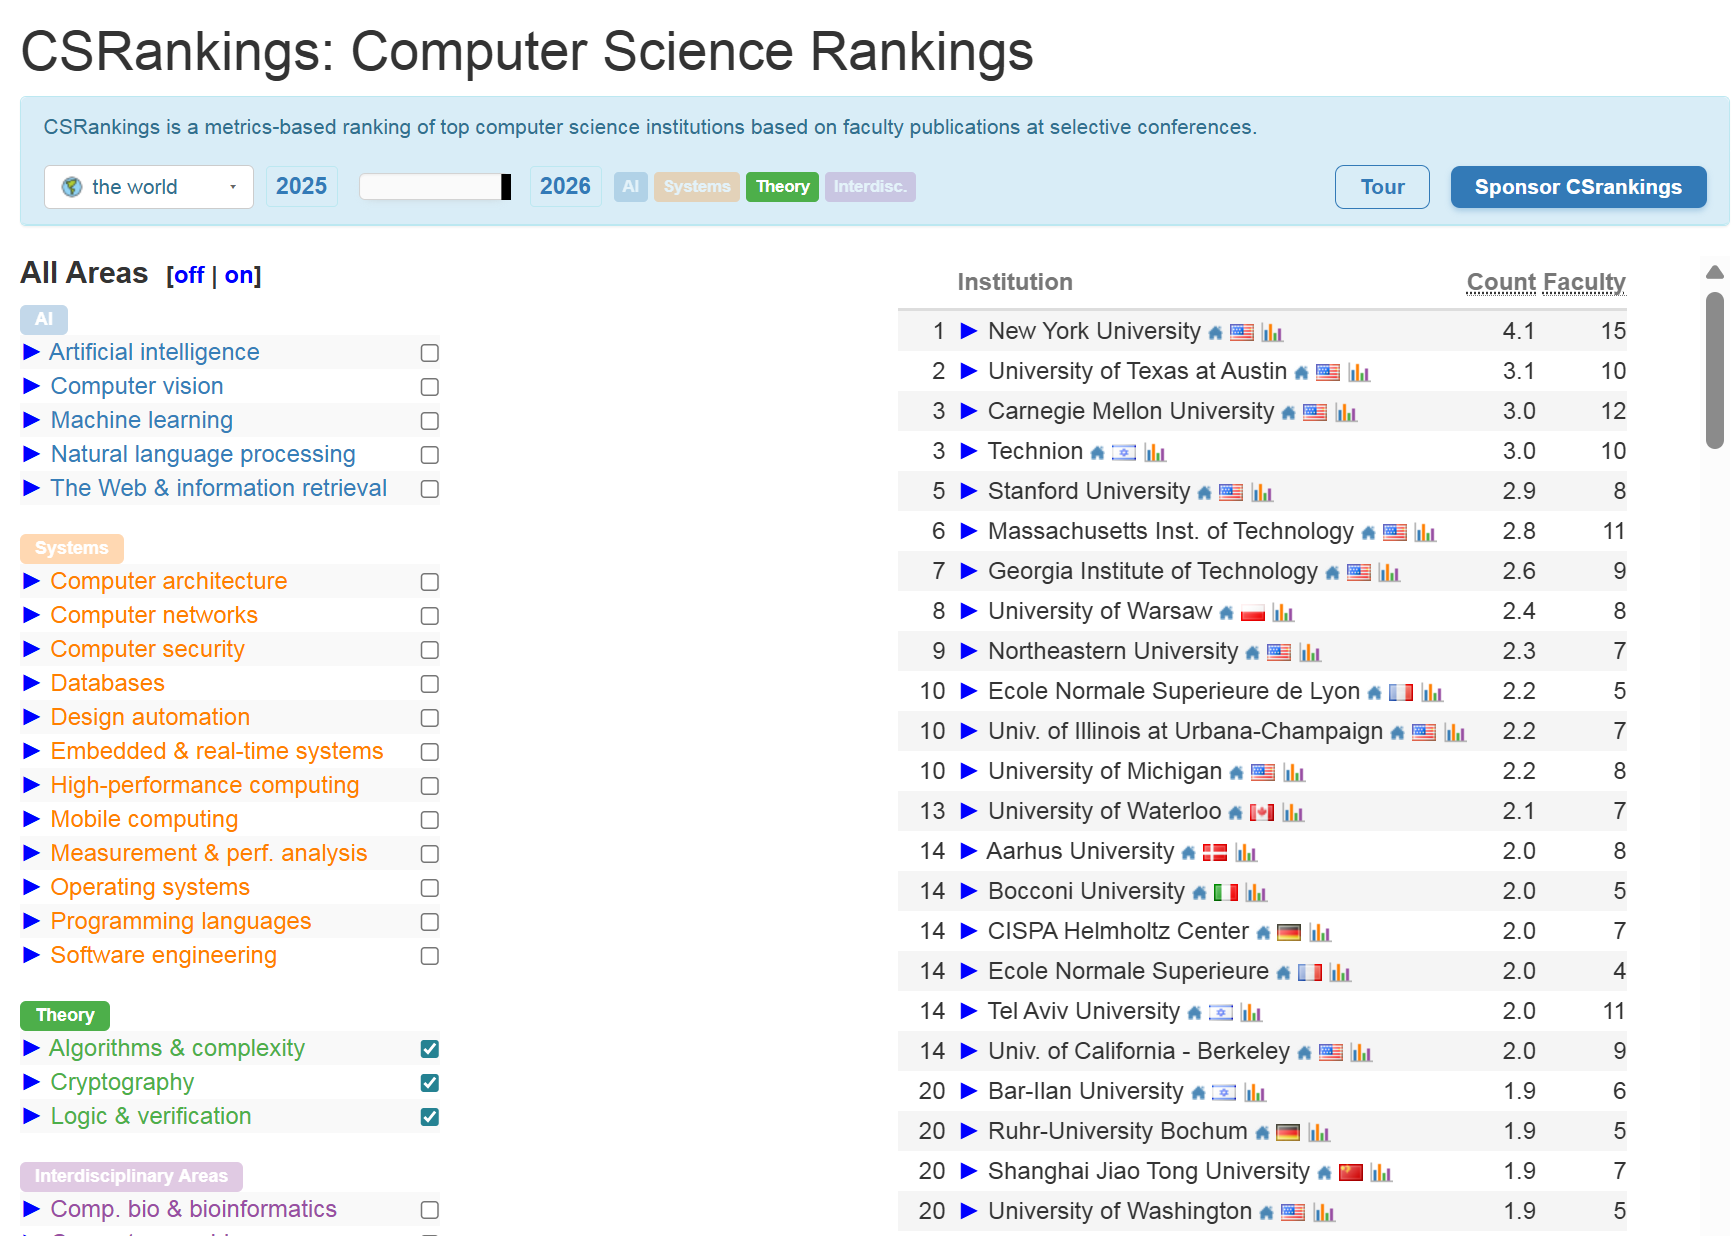Click the home icon next to Aarhus University
The width and height of the screenshot is (1732, 1236).
1188,853
